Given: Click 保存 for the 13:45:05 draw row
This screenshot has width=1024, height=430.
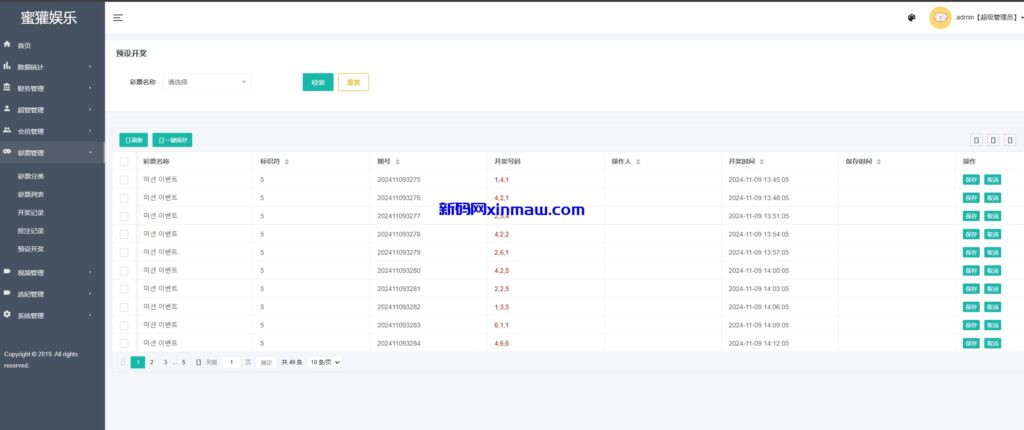Looking at the screenshot, I should coord(971,180).
